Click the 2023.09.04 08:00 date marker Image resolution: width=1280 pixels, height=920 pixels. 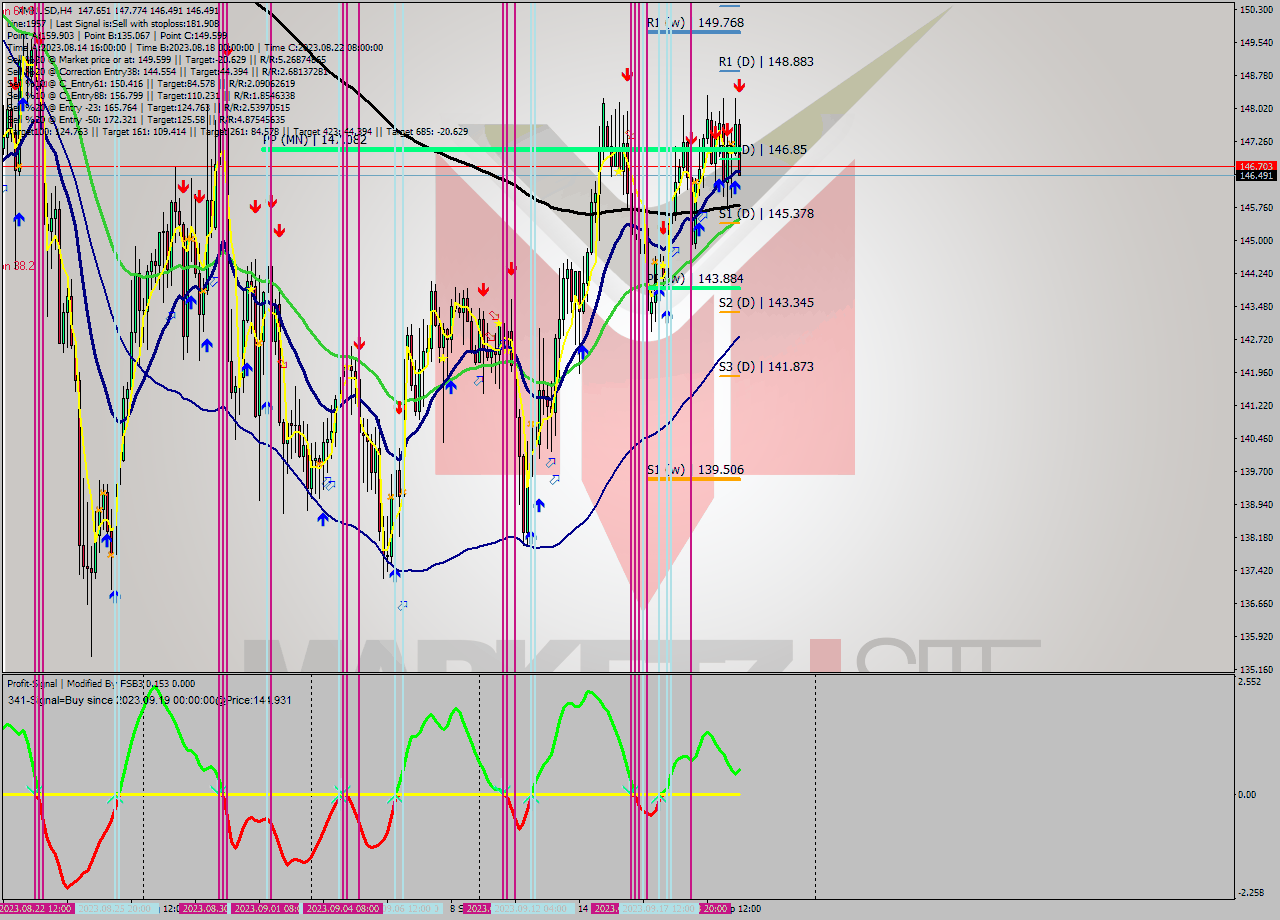pos(342,909)
